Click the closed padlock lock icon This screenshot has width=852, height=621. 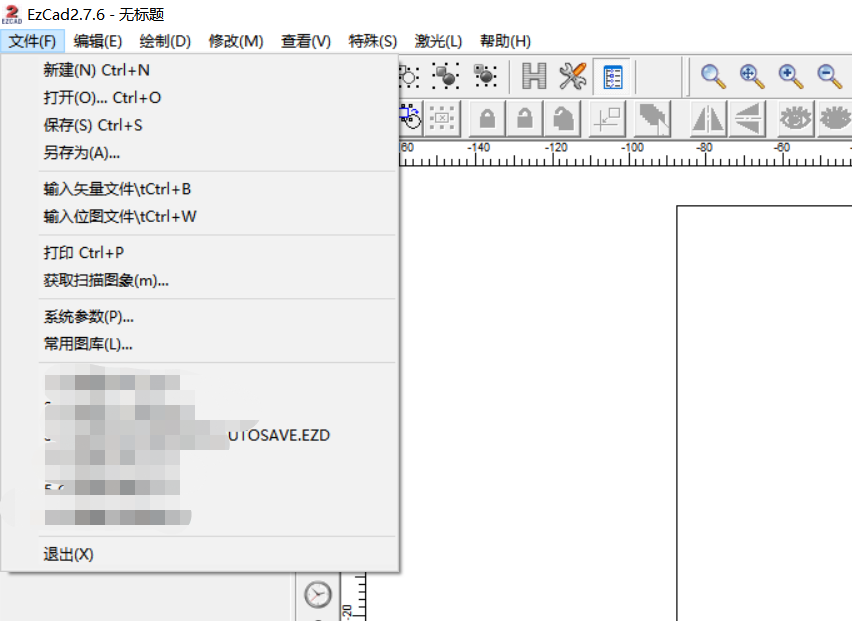pos(487,118)
